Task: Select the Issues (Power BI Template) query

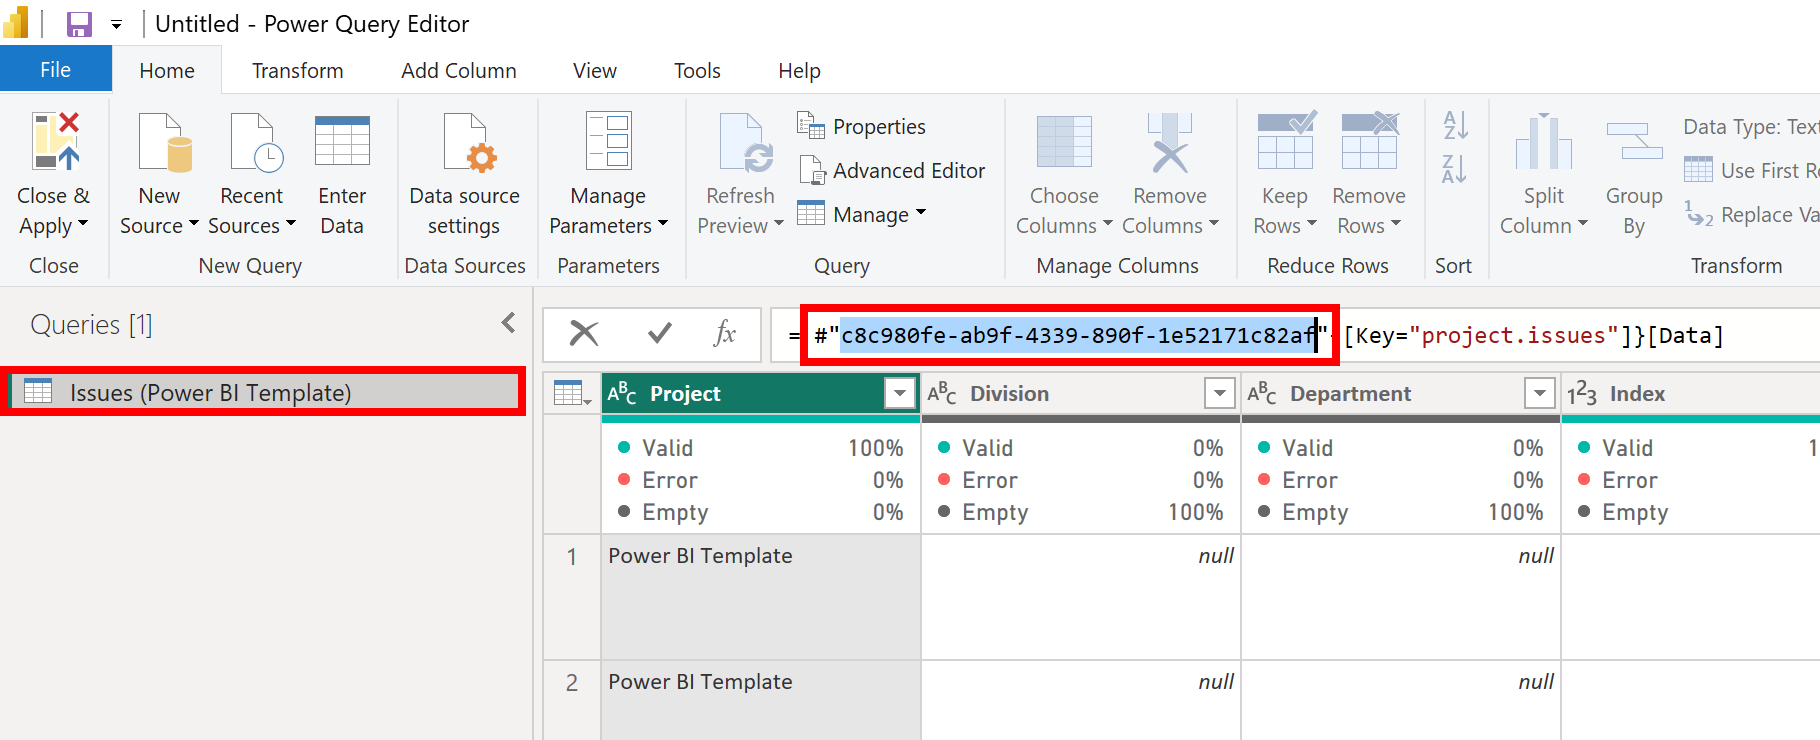Action: click(264, 392)
